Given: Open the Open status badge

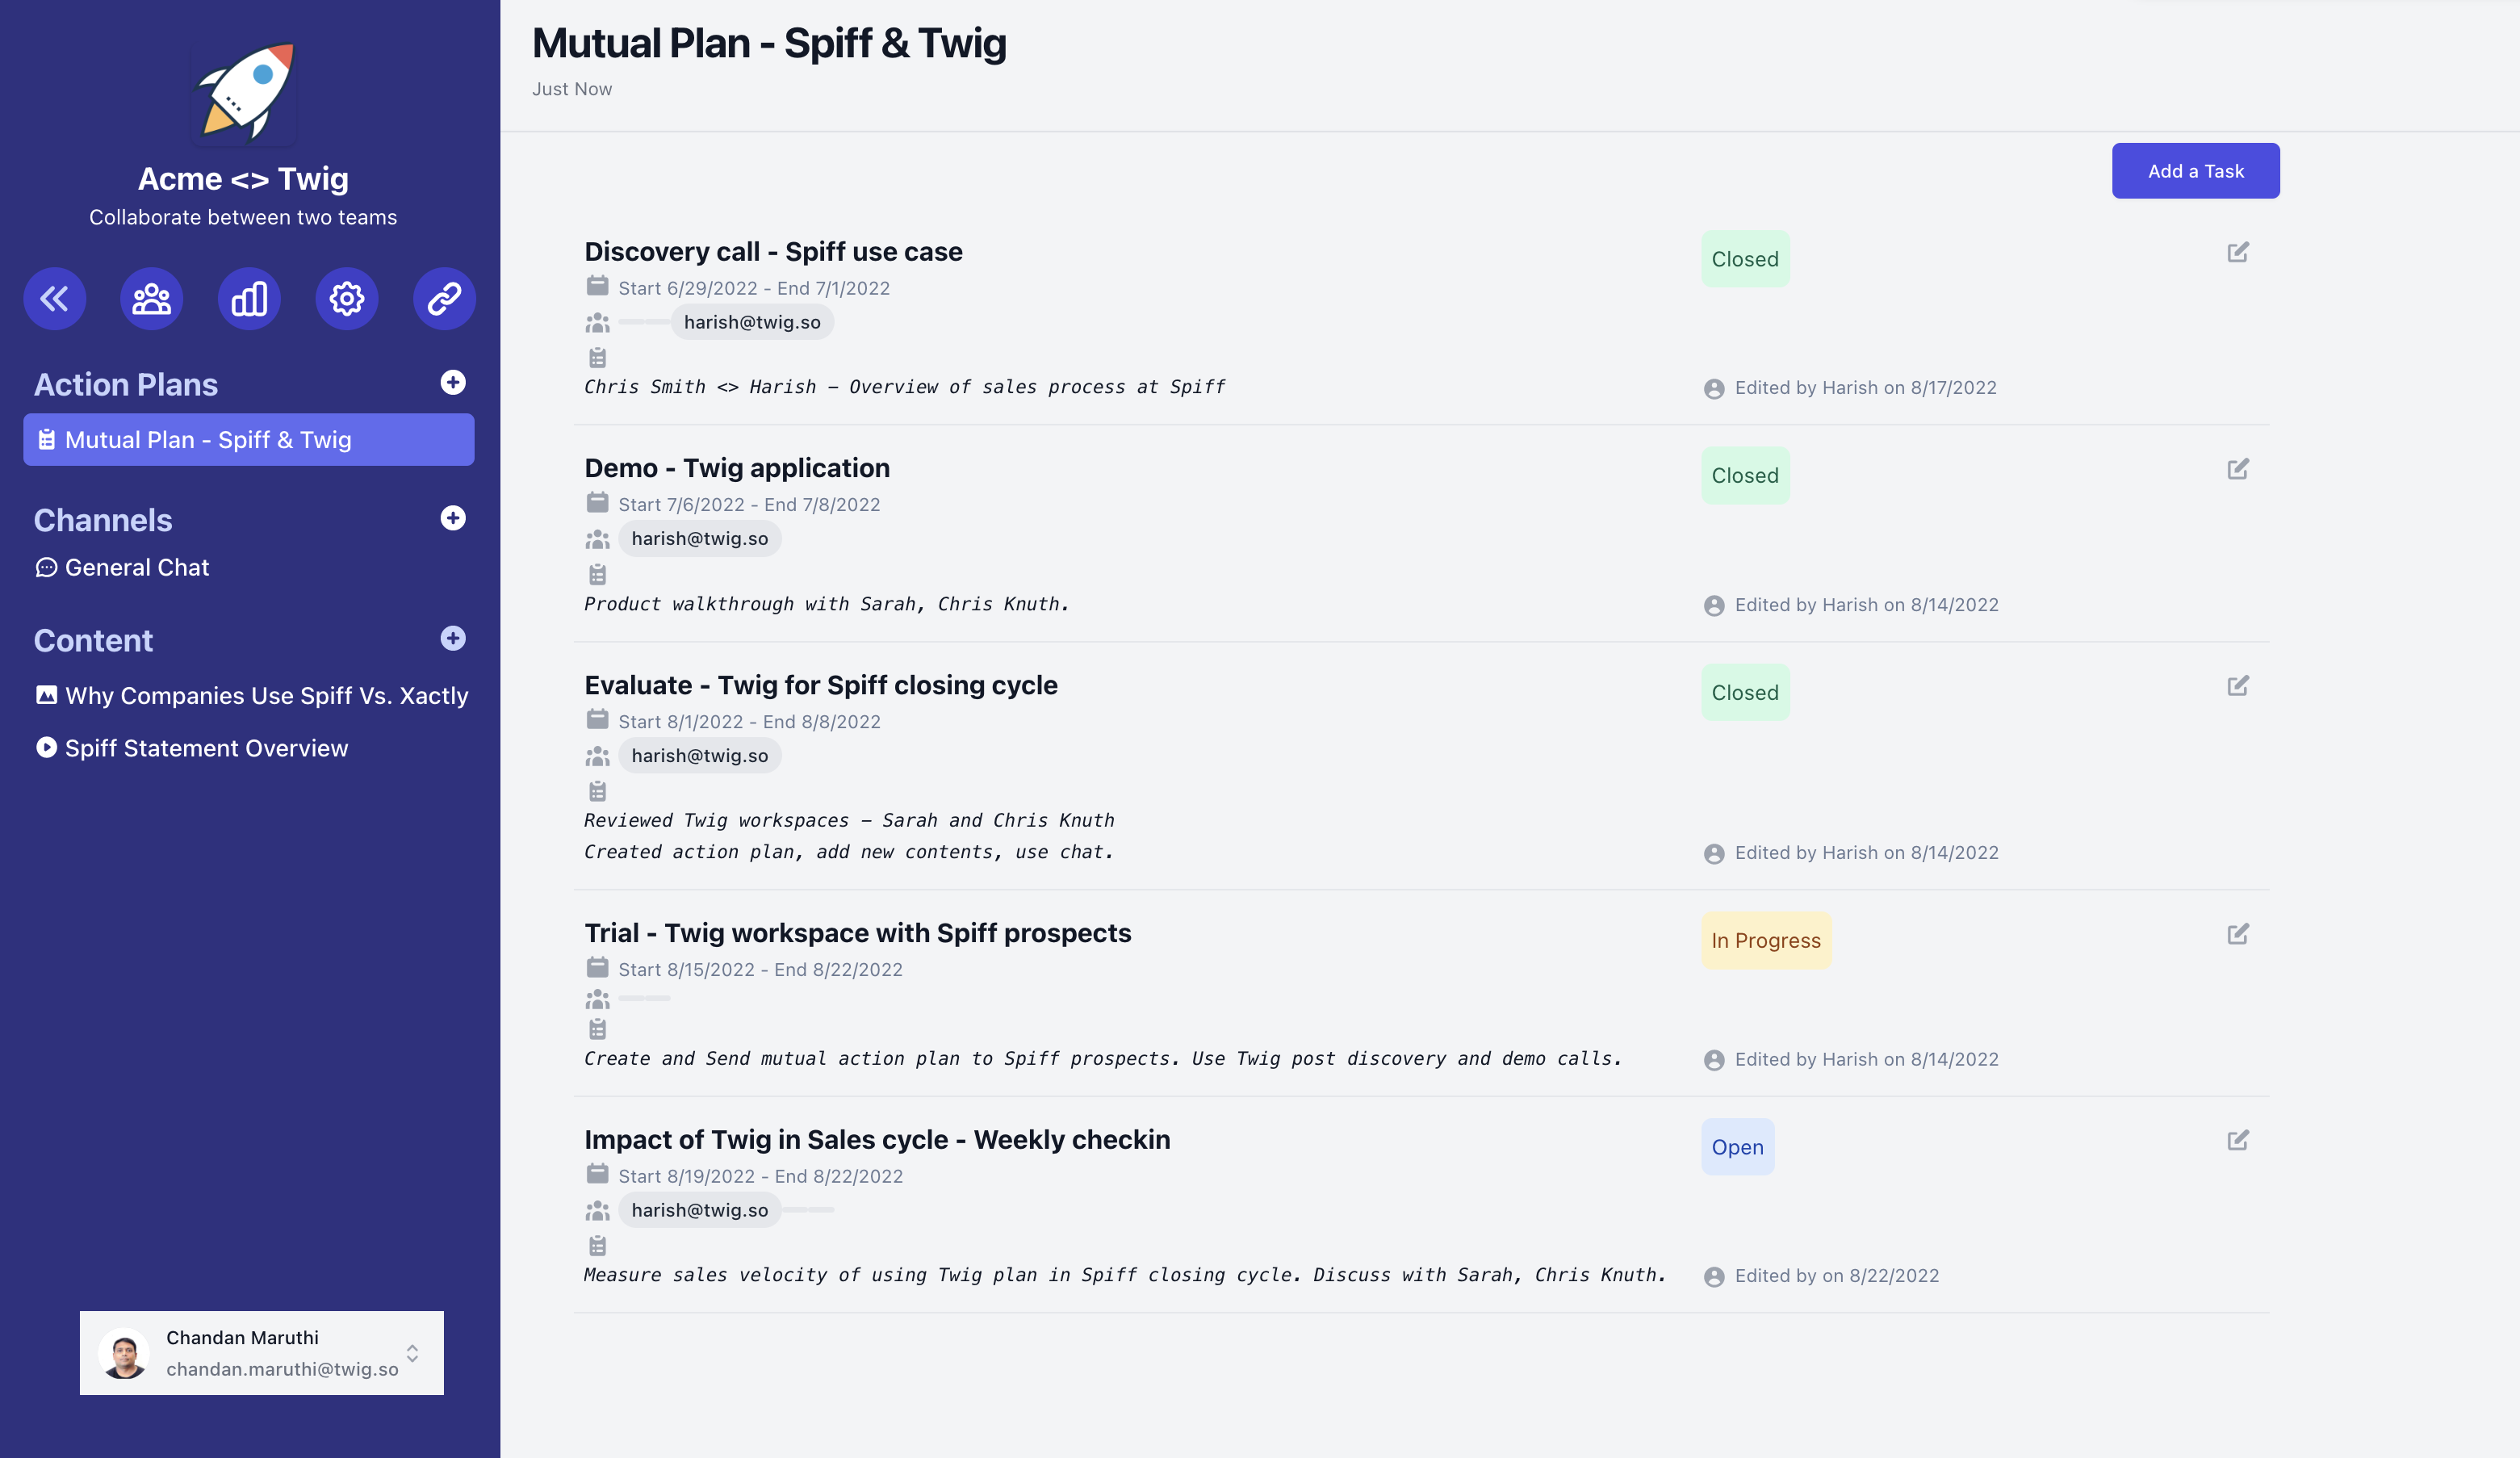Looking at the screenshot, I should 1738,1147.
